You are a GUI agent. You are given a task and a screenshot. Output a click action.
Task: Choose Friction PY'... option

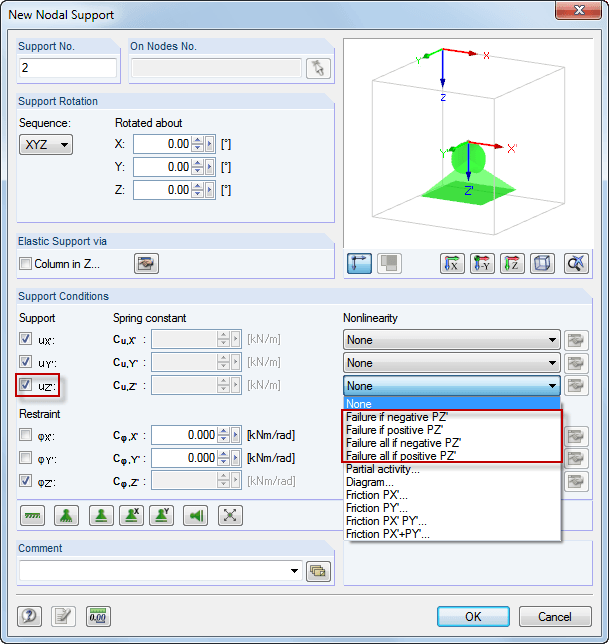point(452,508)
